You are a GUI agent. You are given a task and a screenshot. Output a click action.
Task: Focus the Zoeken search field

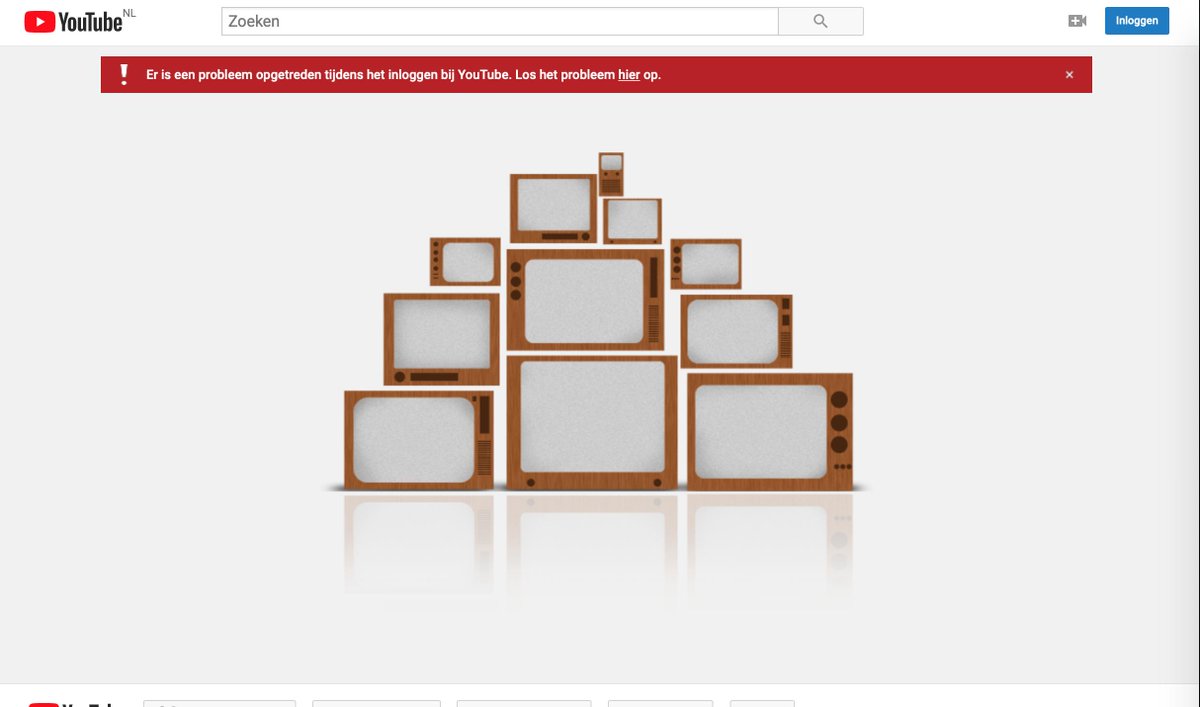pyautogui.click(x=500, y=21)
